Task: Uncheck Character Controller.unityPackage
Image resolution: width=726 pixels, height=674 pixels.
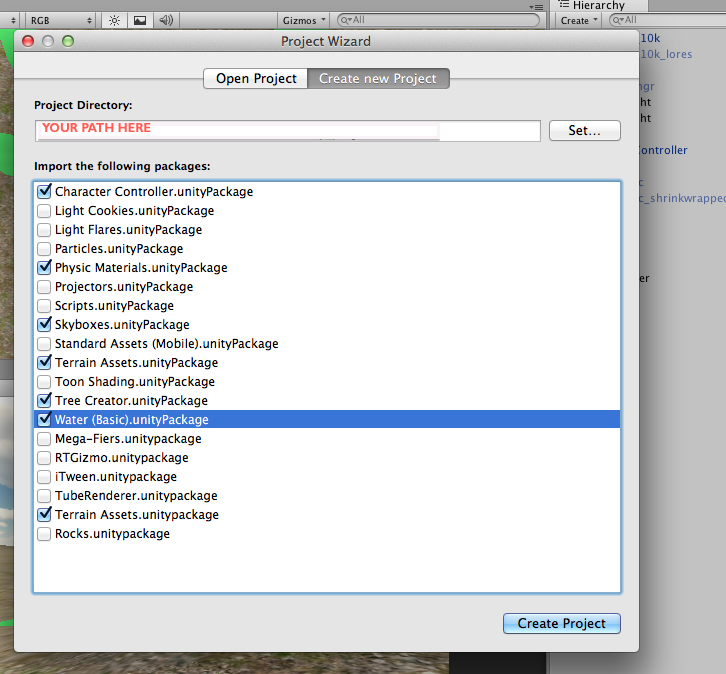Action: click(44, 191)
